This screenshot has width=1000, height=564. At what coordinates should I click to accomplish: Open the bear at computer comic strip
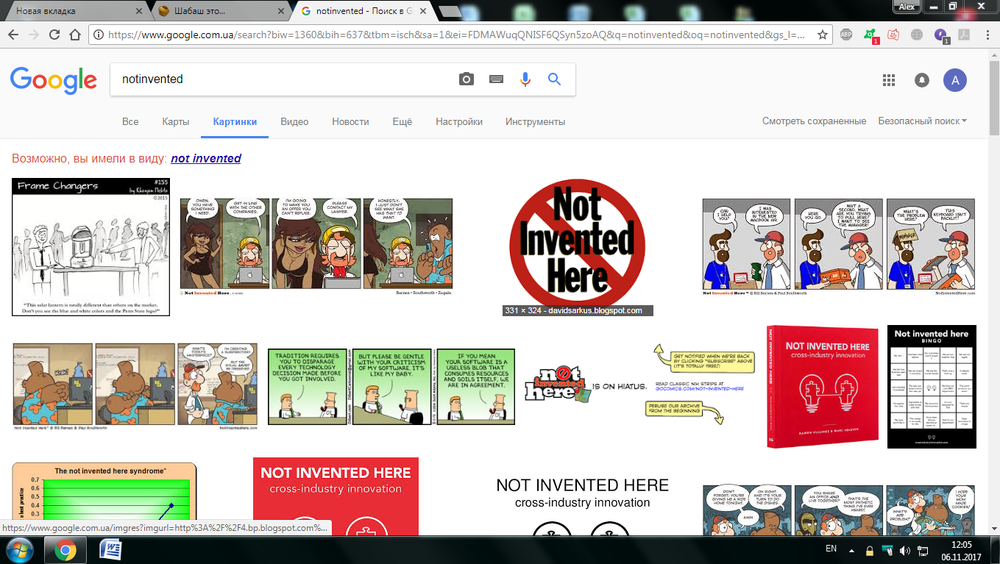coord(135,387)
